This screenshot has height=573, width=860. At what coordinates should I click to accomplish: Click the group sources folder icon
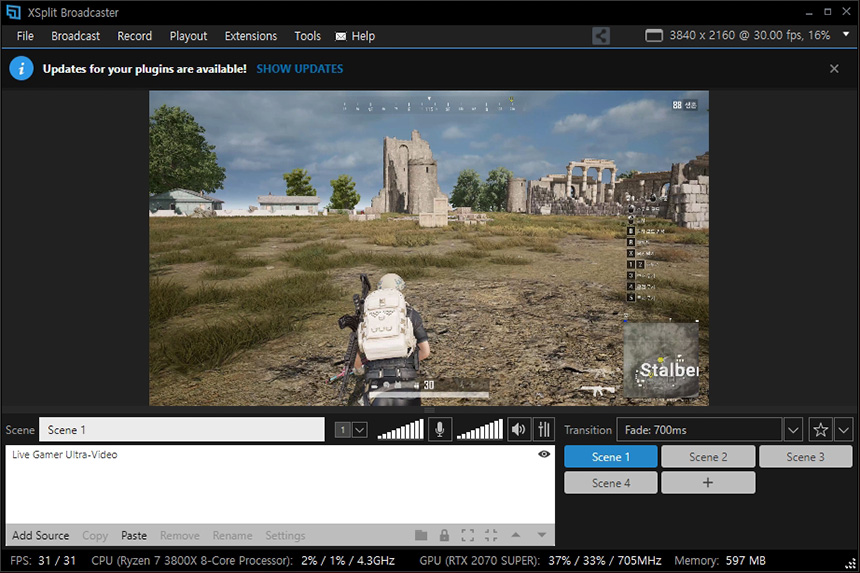coord(421,535)
